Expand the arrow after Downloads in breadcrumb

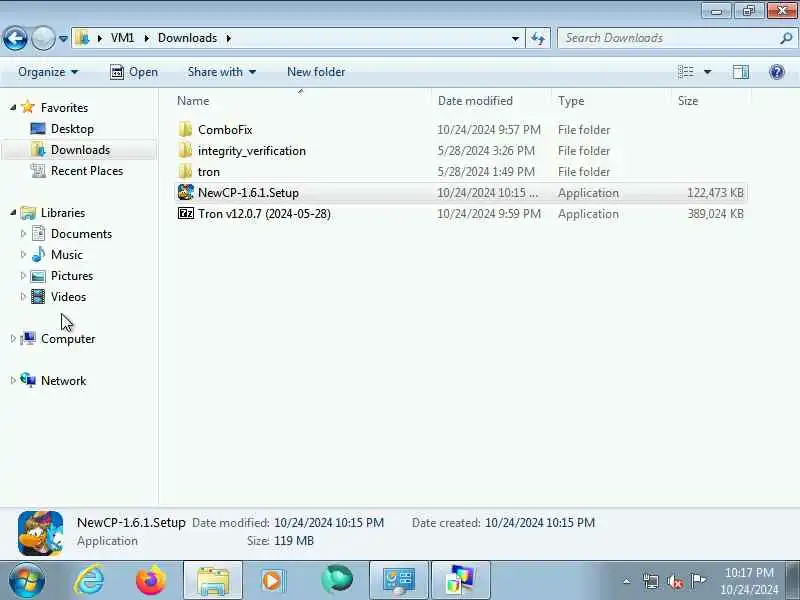[x=229, y=38]
